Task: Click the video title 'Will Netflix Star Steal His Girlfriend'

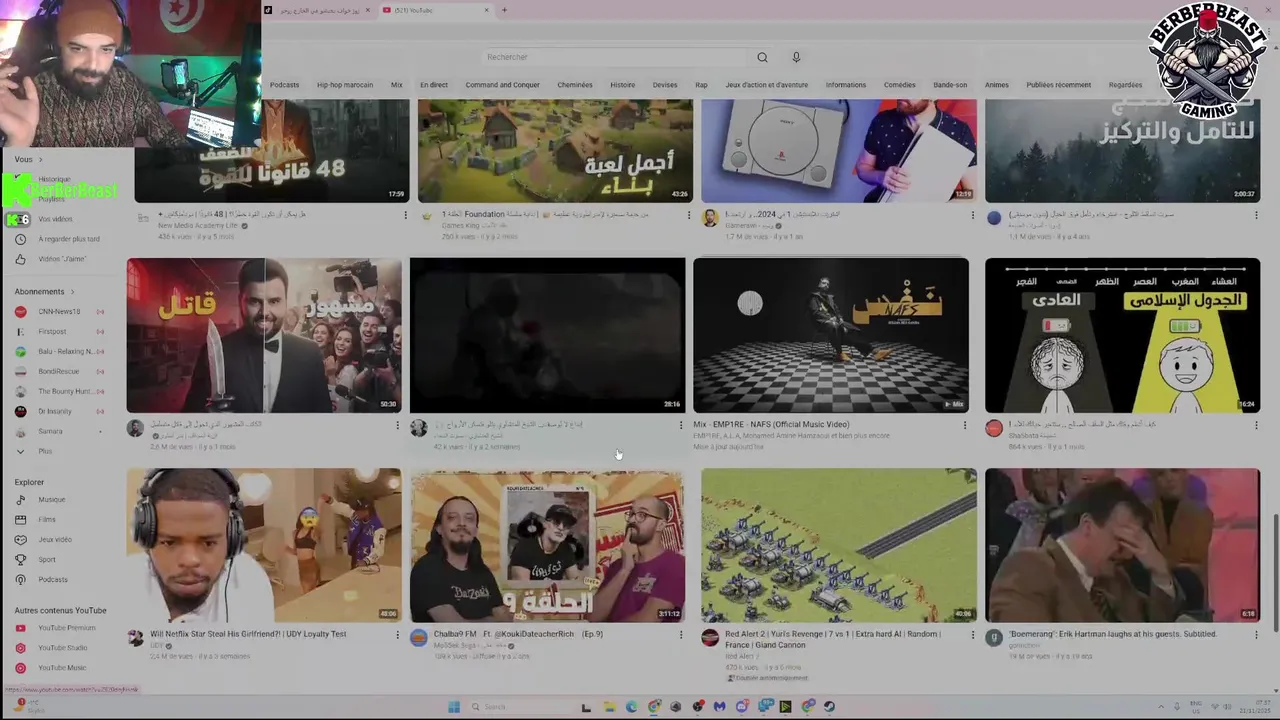Action: pyautogui.click(x=248, y=634)
